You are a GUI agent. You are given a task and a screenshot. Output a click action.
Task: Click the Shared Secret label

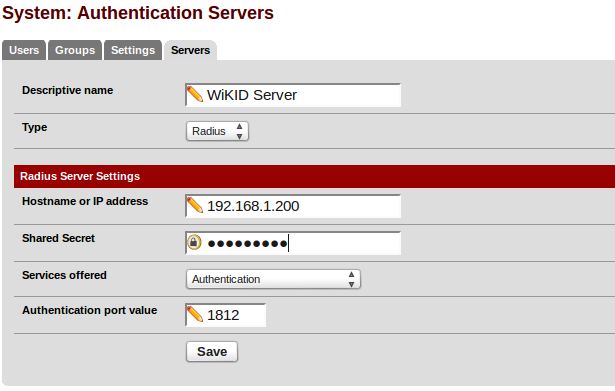(x=58, y=238)
